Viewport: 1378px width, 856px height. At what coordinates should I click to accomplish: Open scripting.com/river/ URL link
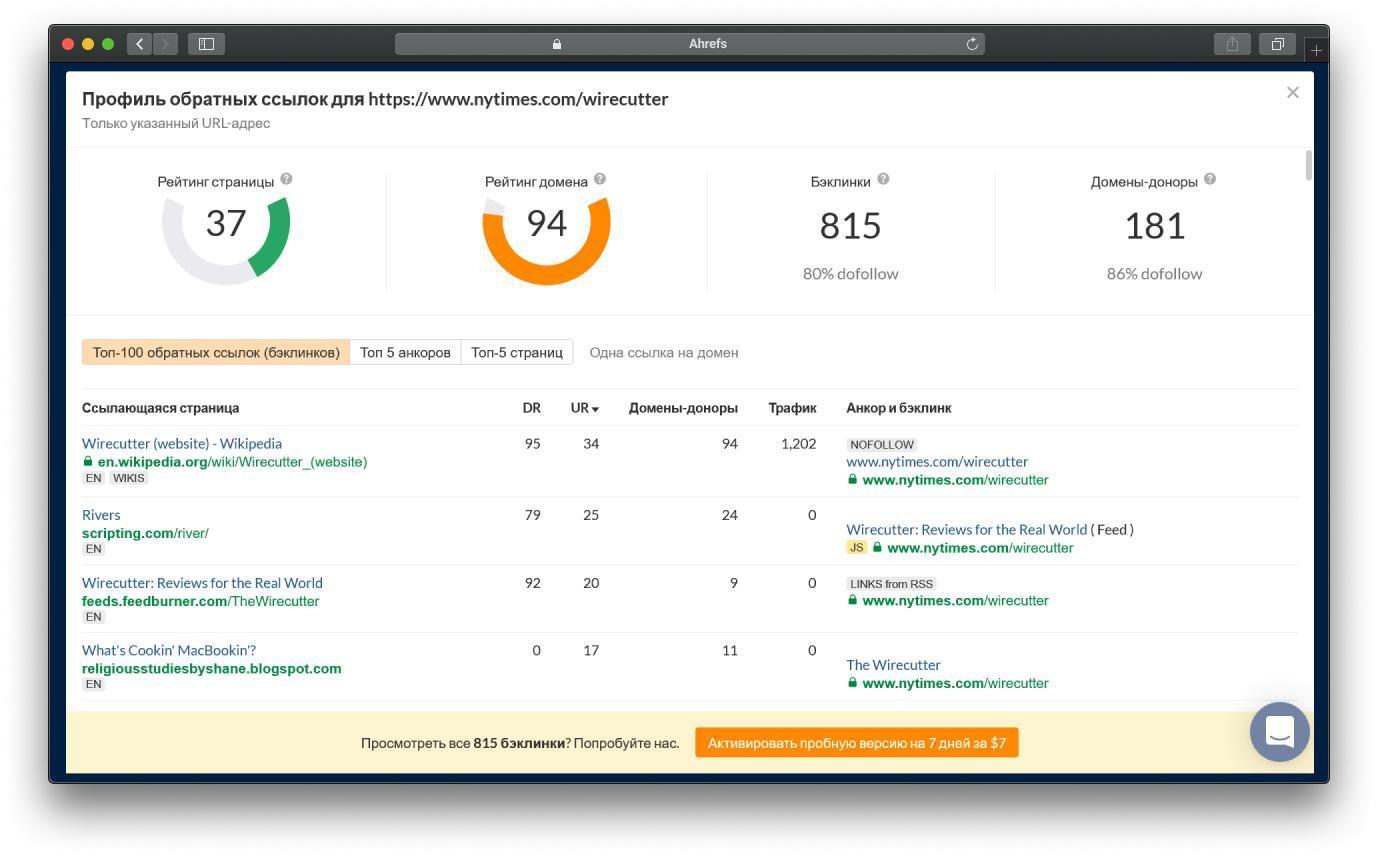pyautogui.click(x=145, y=533)
